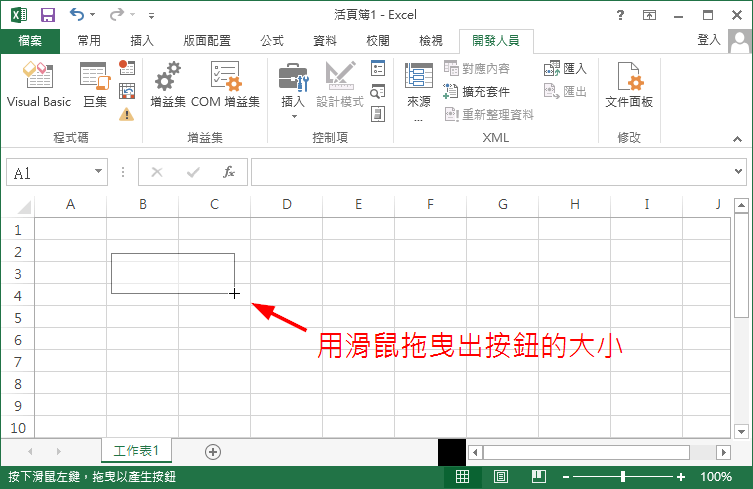Image resolution: width=753 pixels, height=489 pixels.
Task: Select column D header
Action: 287,205
